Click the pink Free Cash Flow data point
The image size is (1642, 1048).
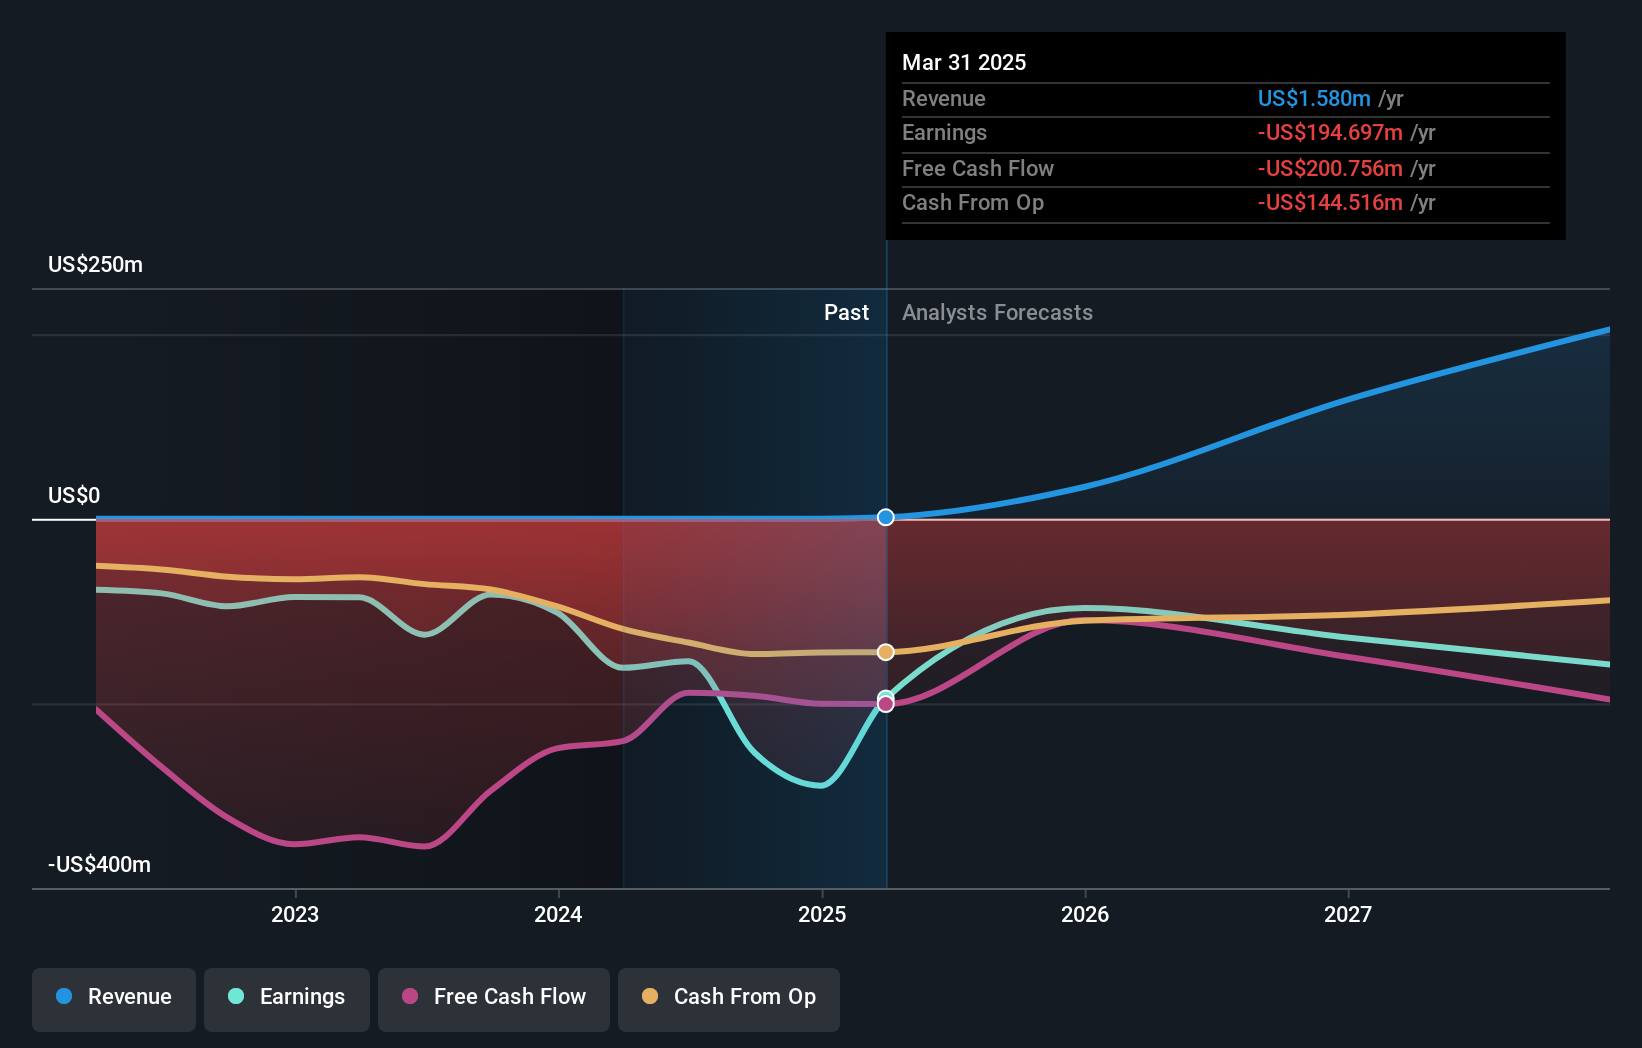886,704
